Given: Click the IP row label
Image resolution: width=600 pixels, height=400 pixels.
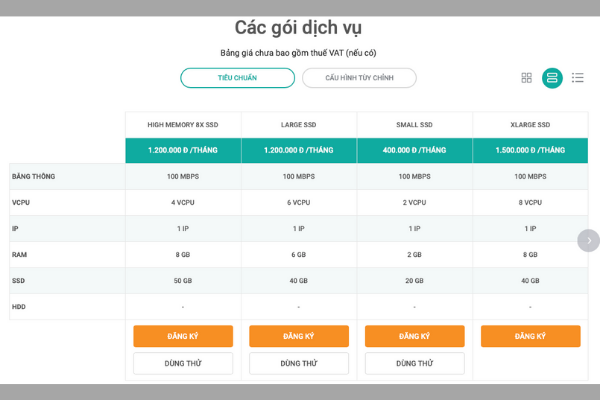Looking at the screenshot, I should 15,229.
